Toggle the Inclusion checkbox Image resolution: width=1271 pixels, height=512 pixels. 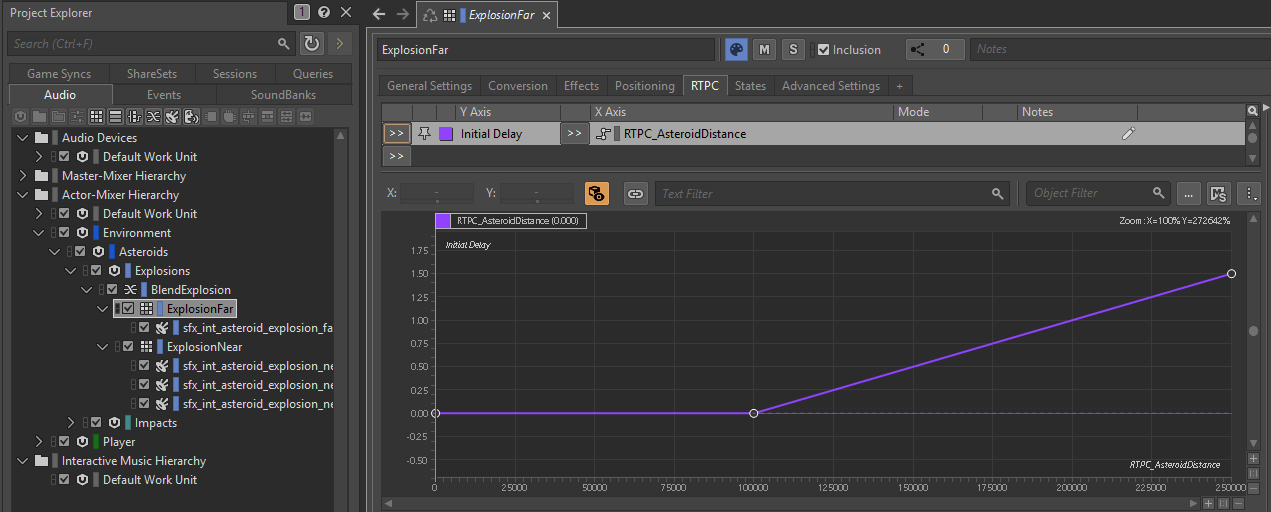click(823, 50)
